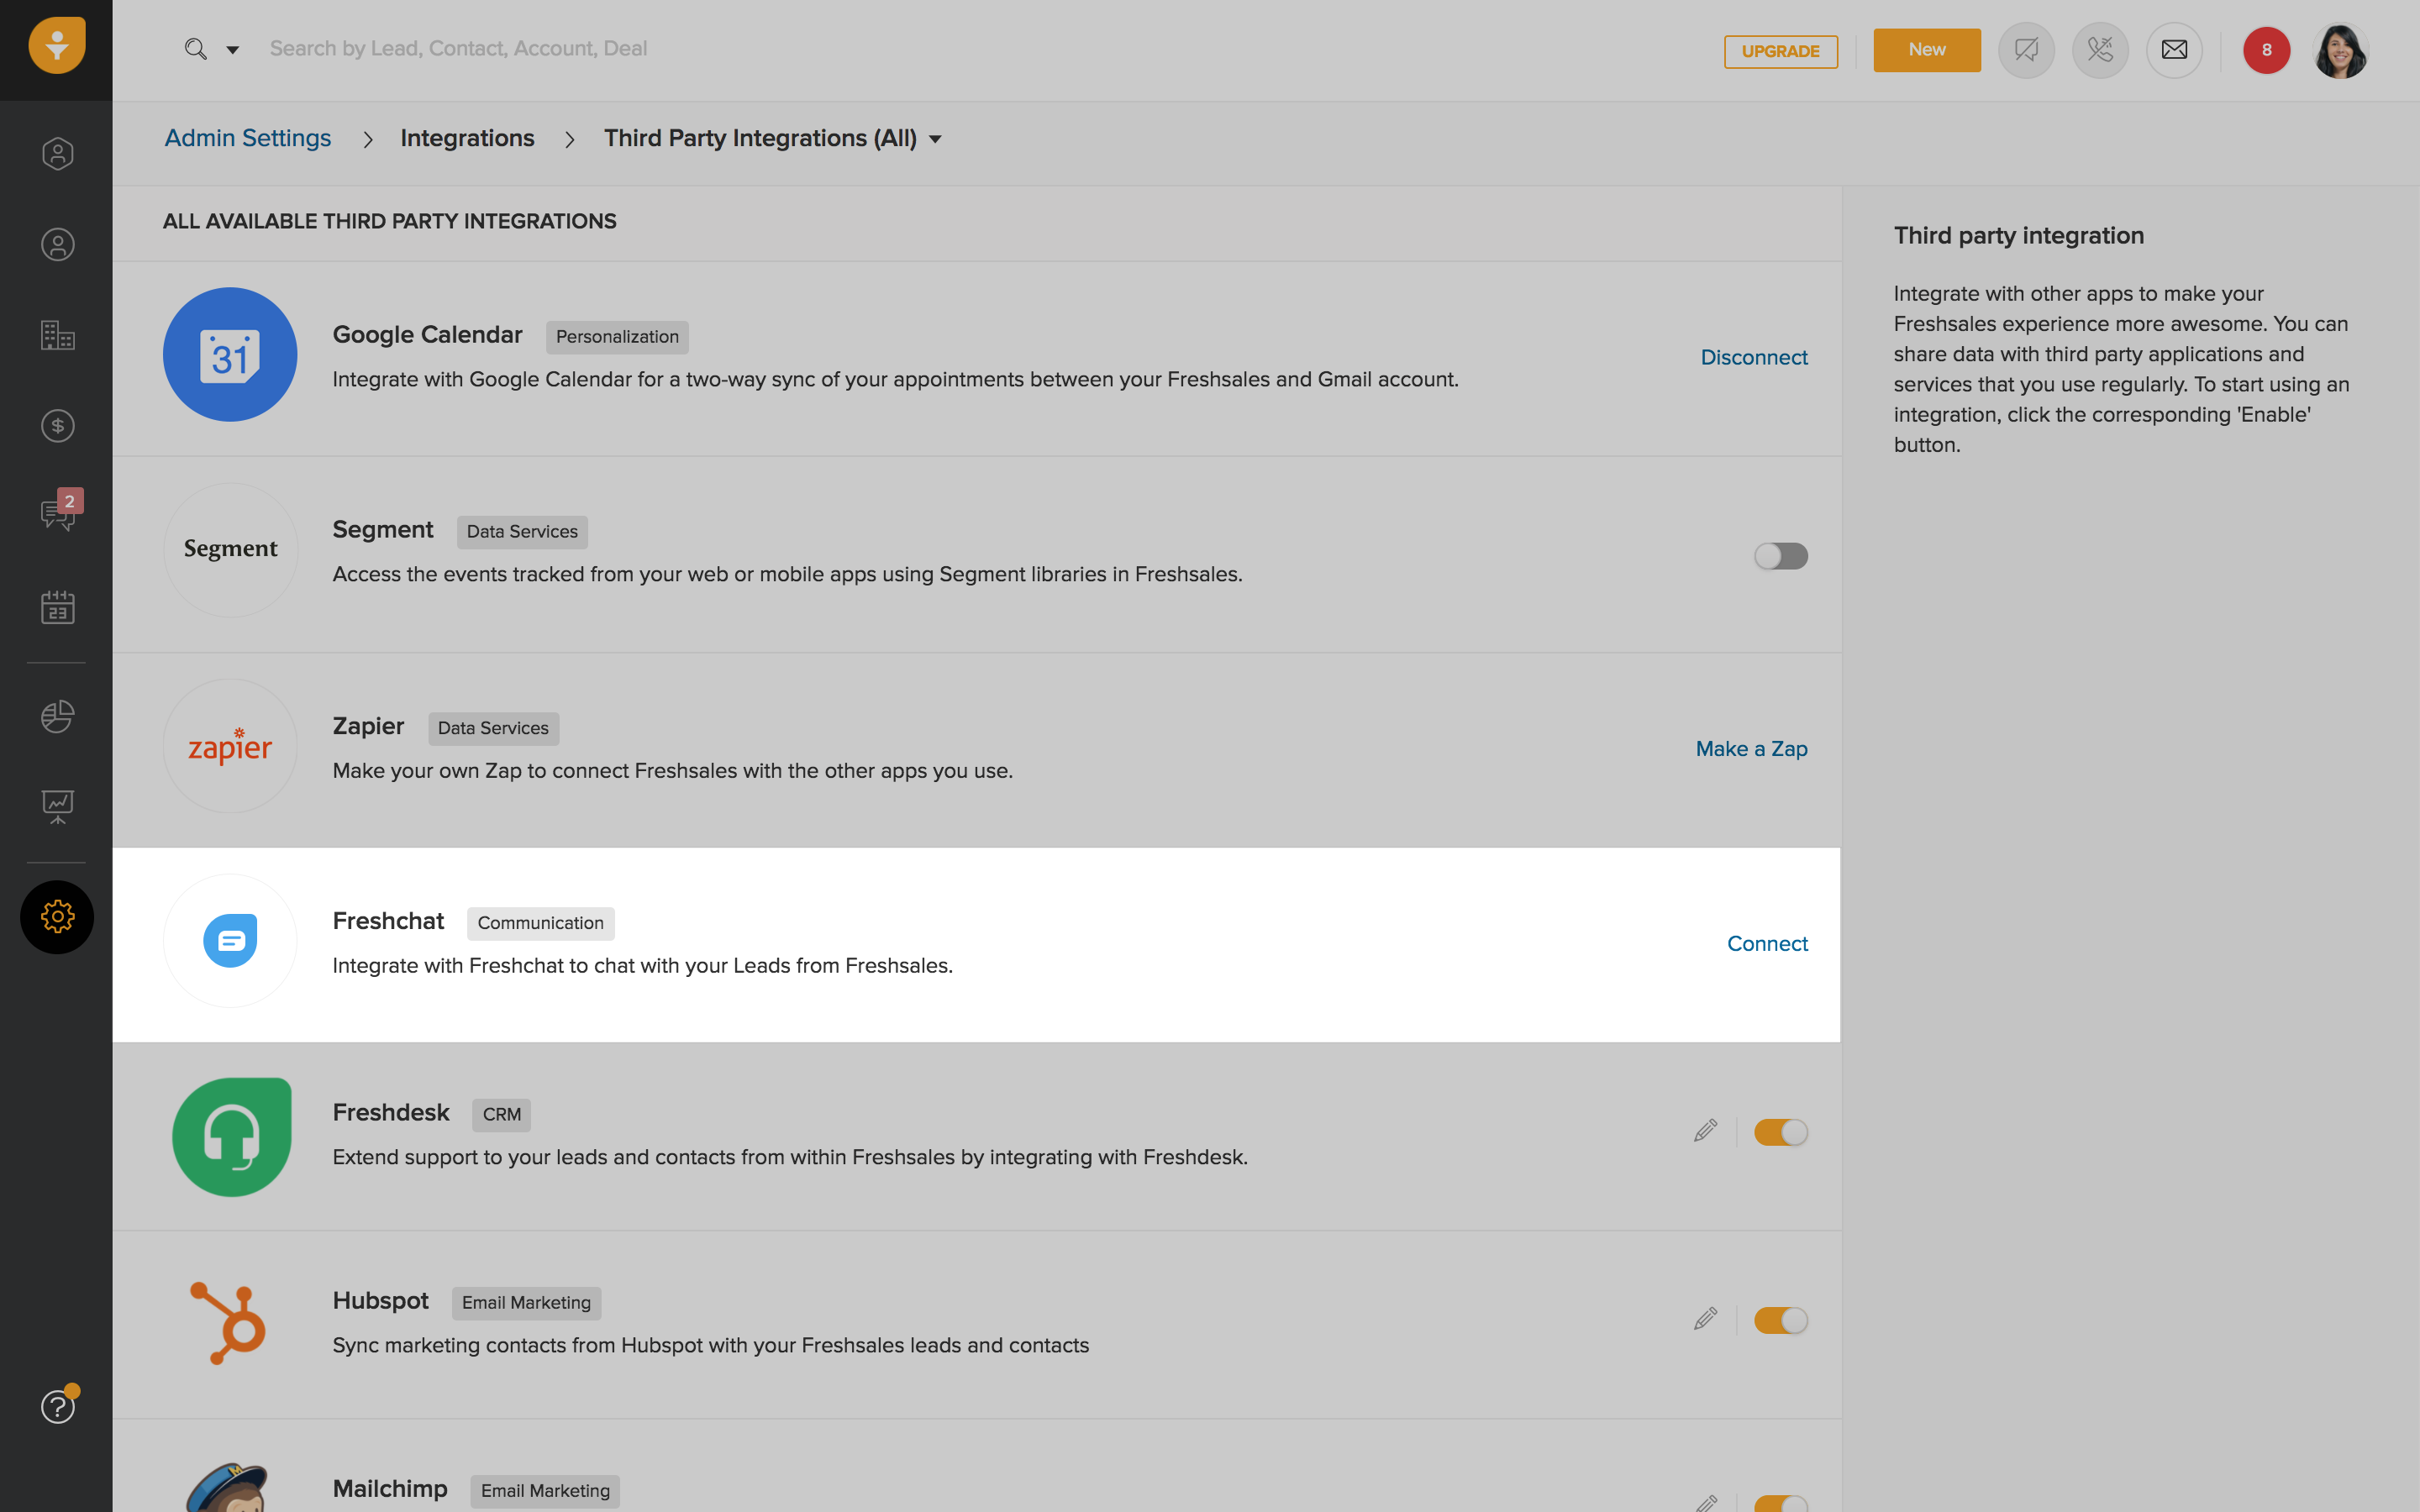
Task: Open the sales Dashboard icon
Action: coord(57,806)
